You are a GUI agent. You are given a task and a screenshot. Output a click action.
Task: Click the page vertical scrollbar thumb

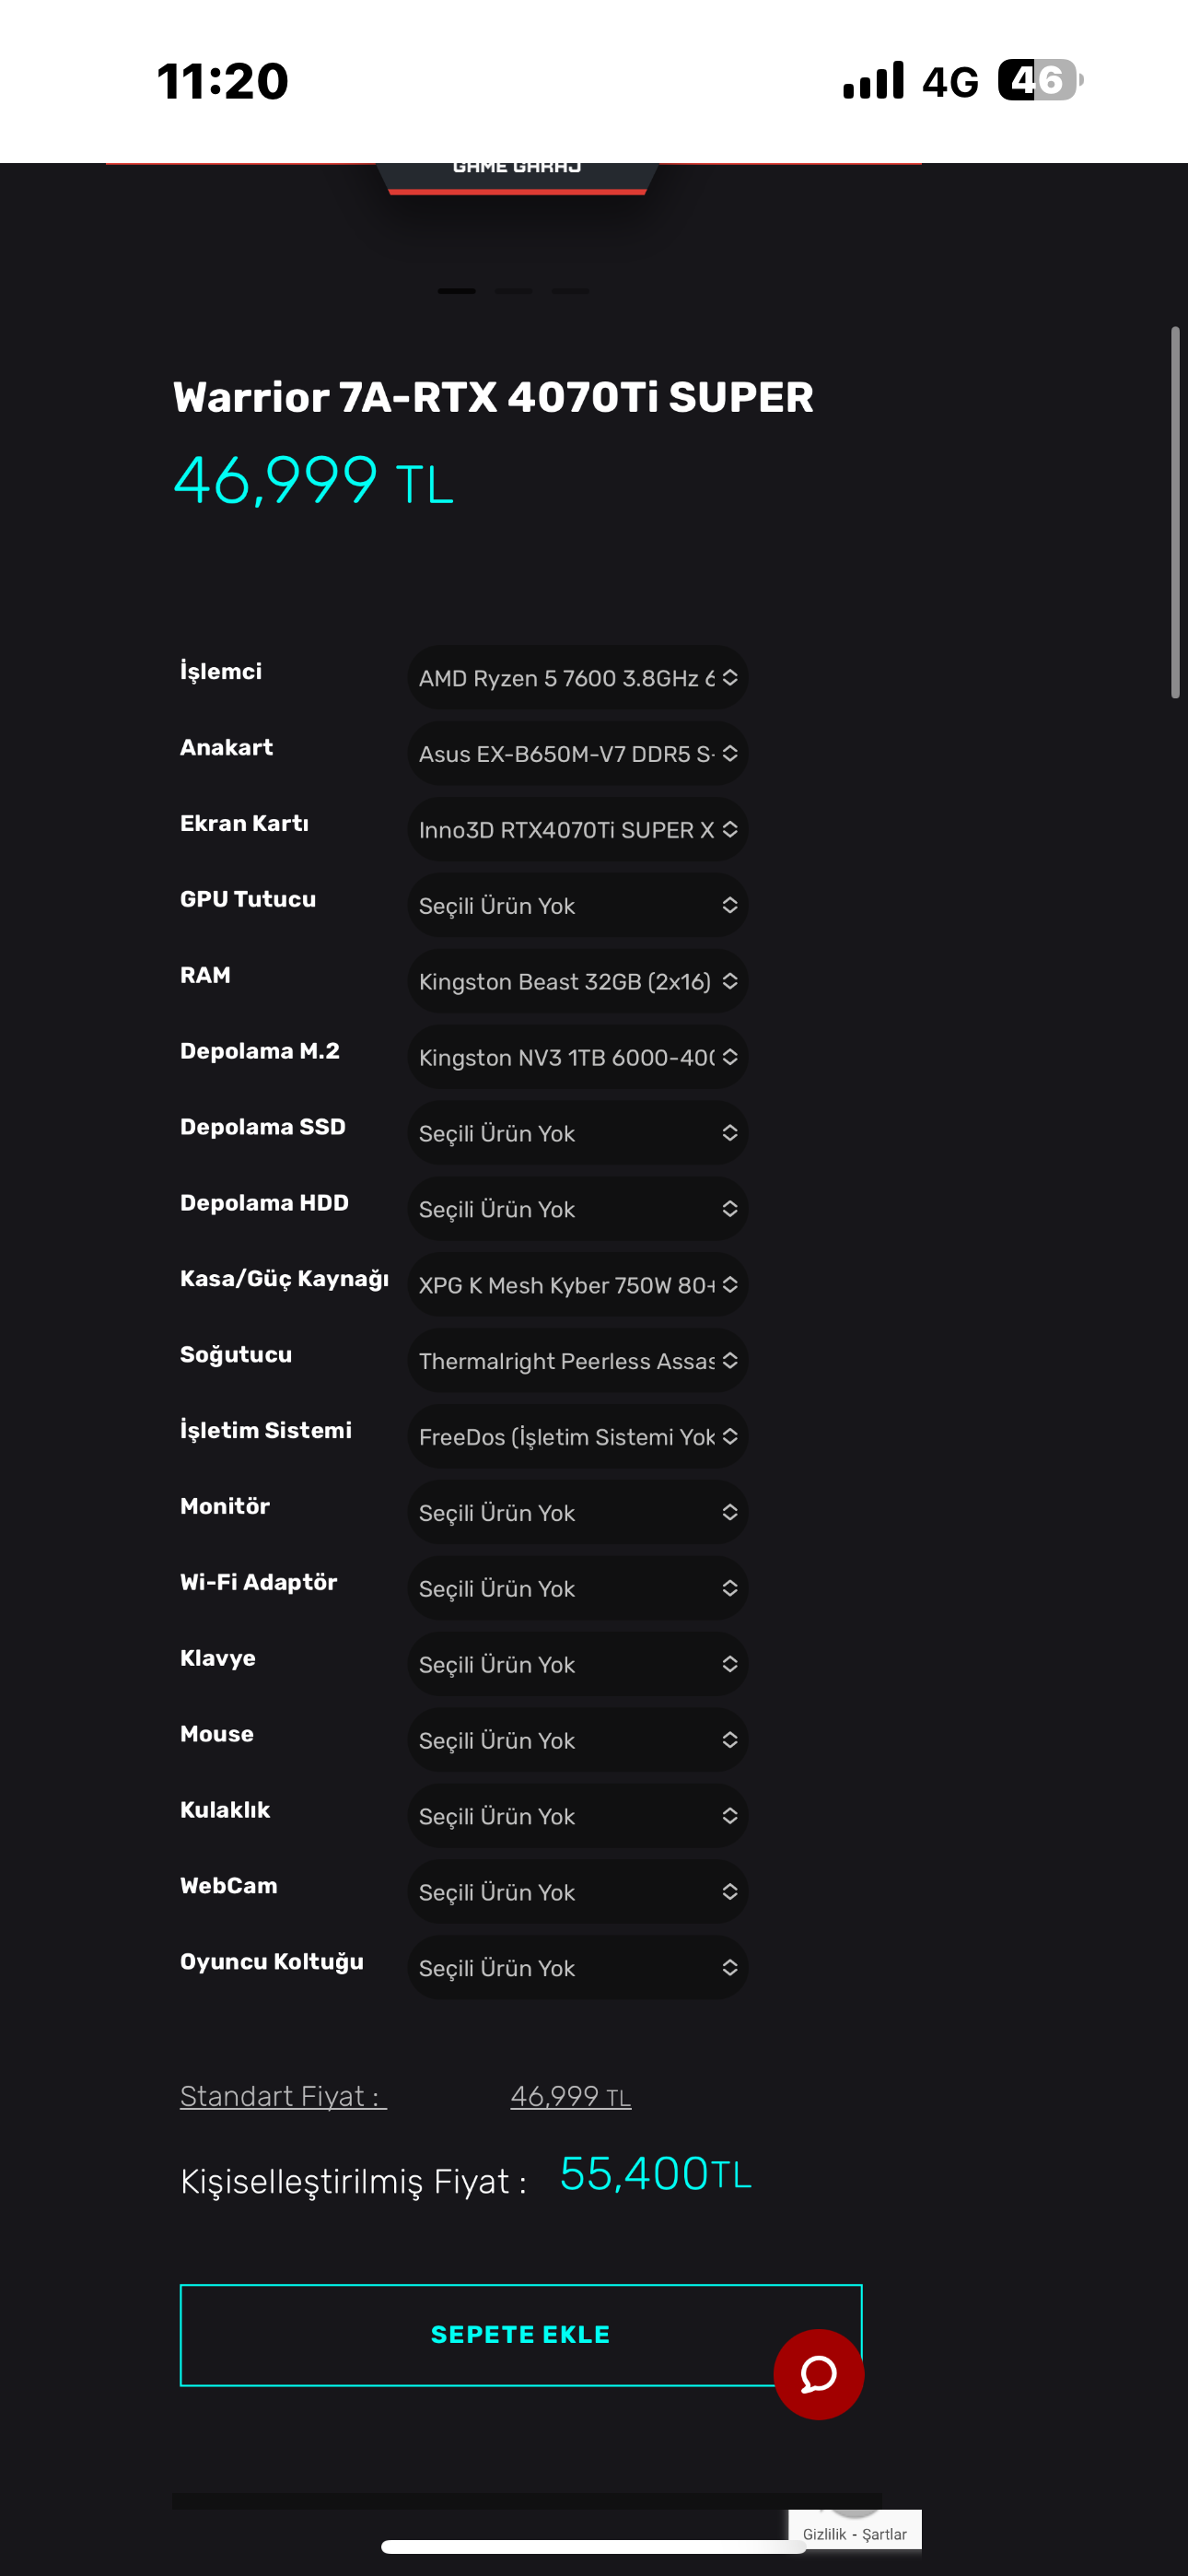pos(1175,511)
